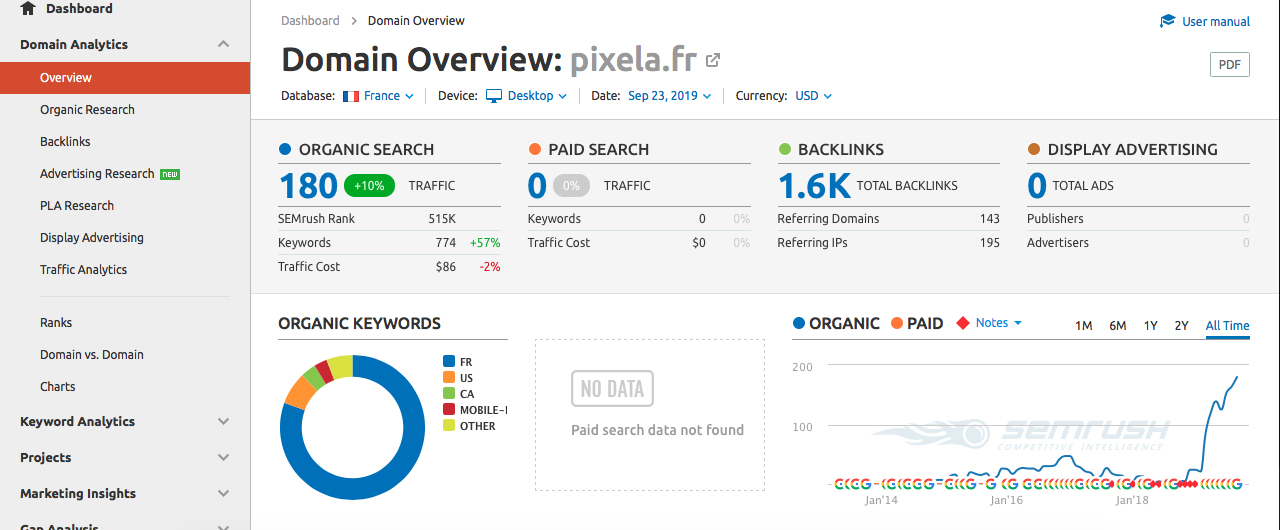Collapse the Domain Analytics section

click(223, 44)
